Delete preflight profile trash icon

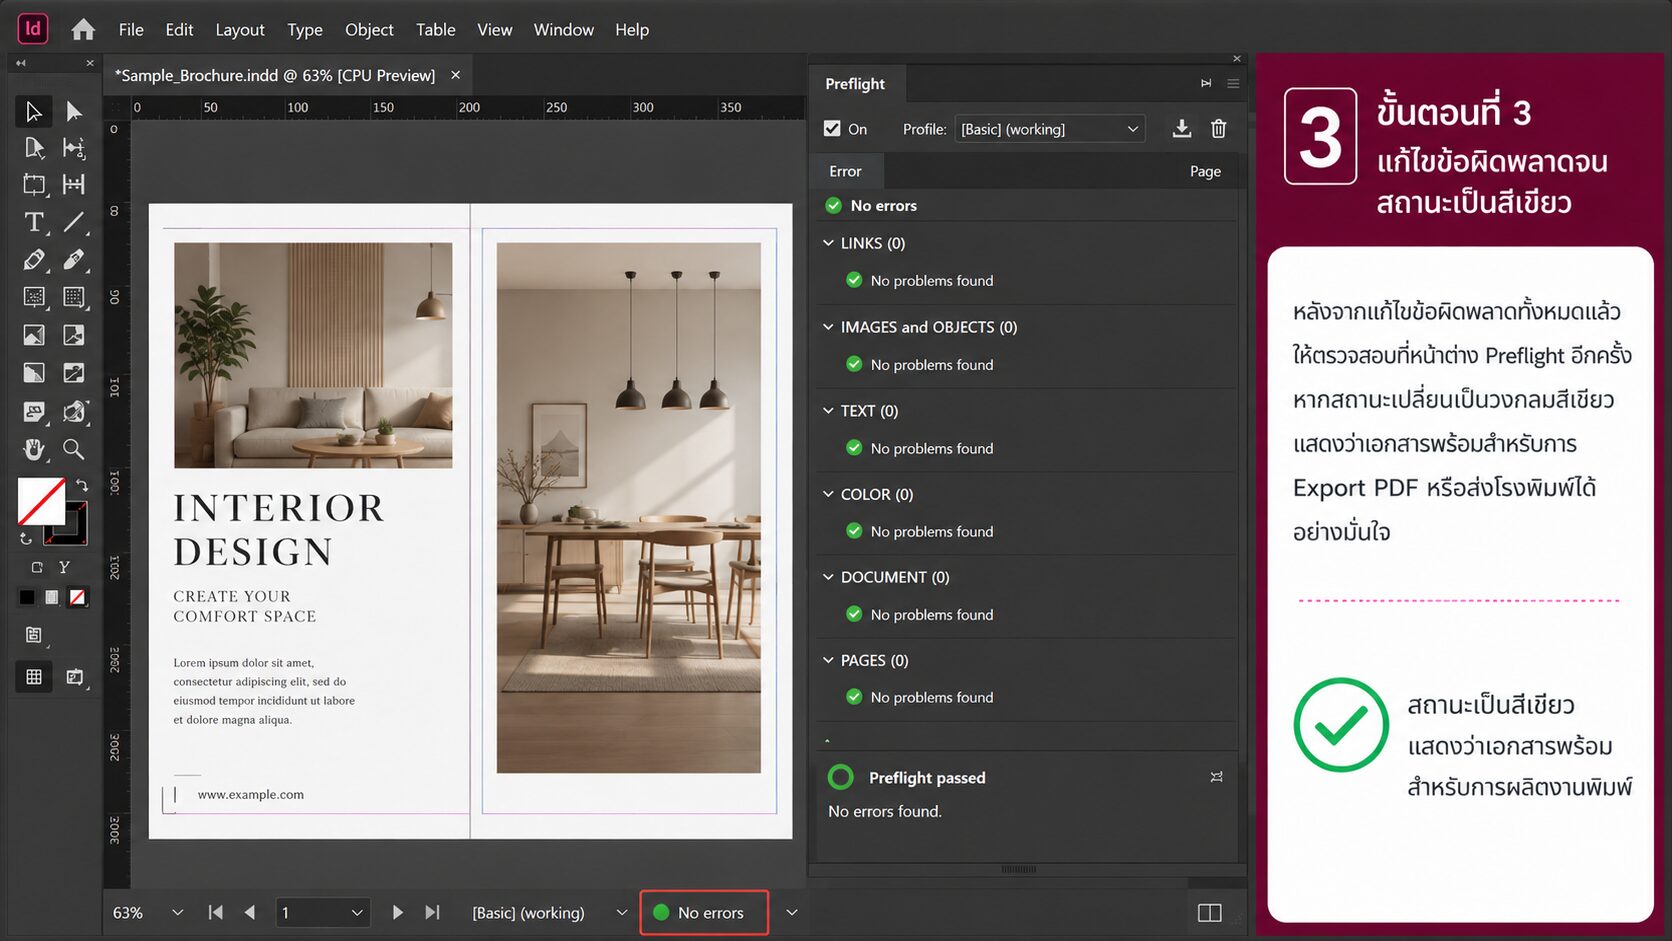coord(1218,128)
